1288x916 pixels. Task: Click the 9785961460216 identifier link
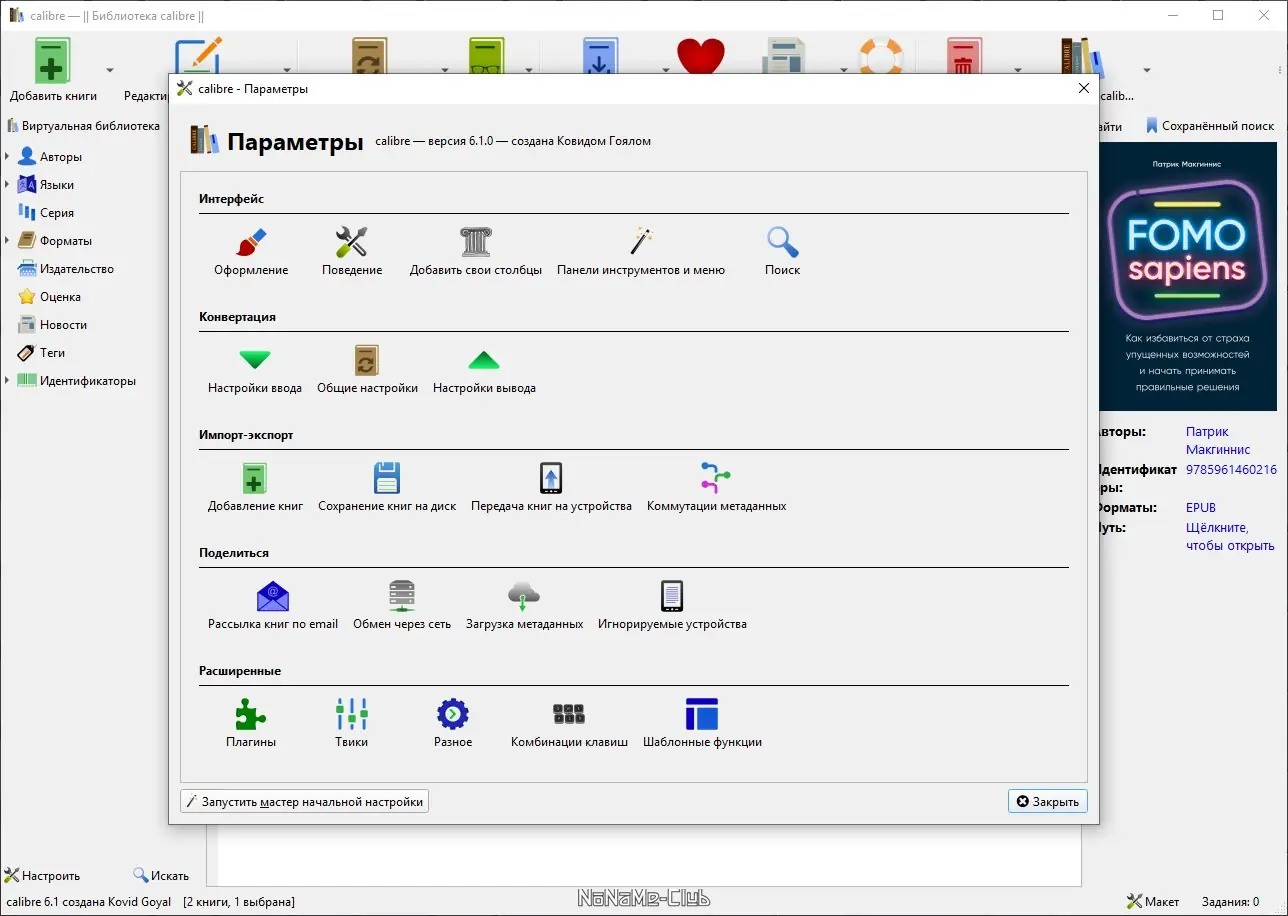pos(1231,470)
